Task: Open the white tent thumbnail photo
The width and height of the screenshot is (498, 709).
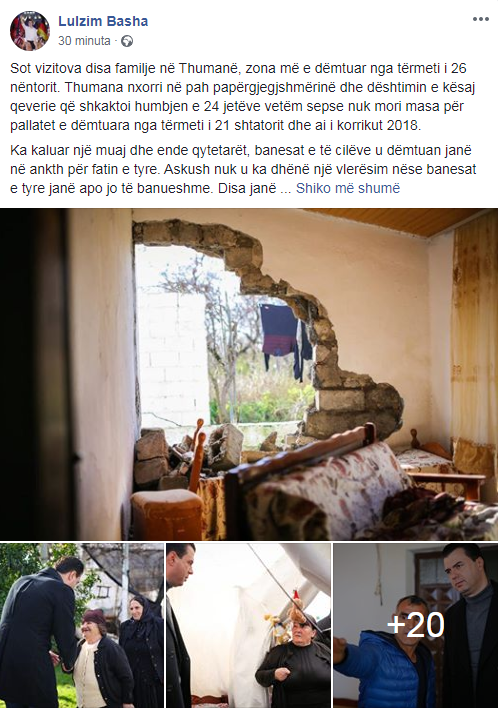Action: click(x=248, y=626)
